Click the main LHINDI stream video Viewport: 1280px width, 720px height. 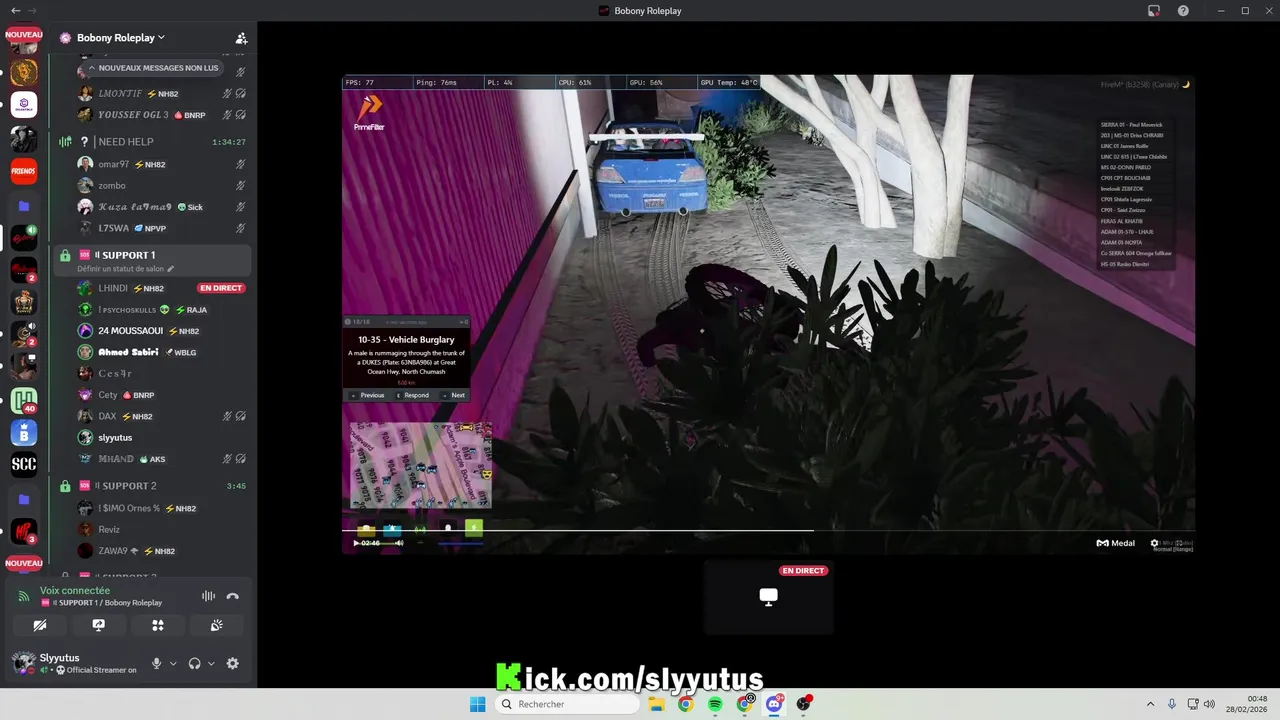768,314
